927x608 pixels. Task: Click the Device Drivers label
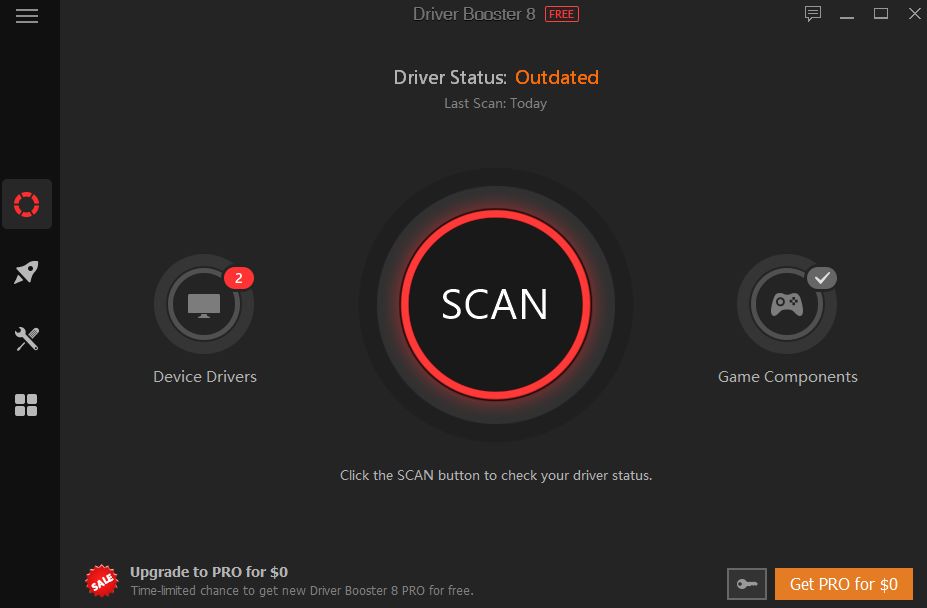click(205, 377)
